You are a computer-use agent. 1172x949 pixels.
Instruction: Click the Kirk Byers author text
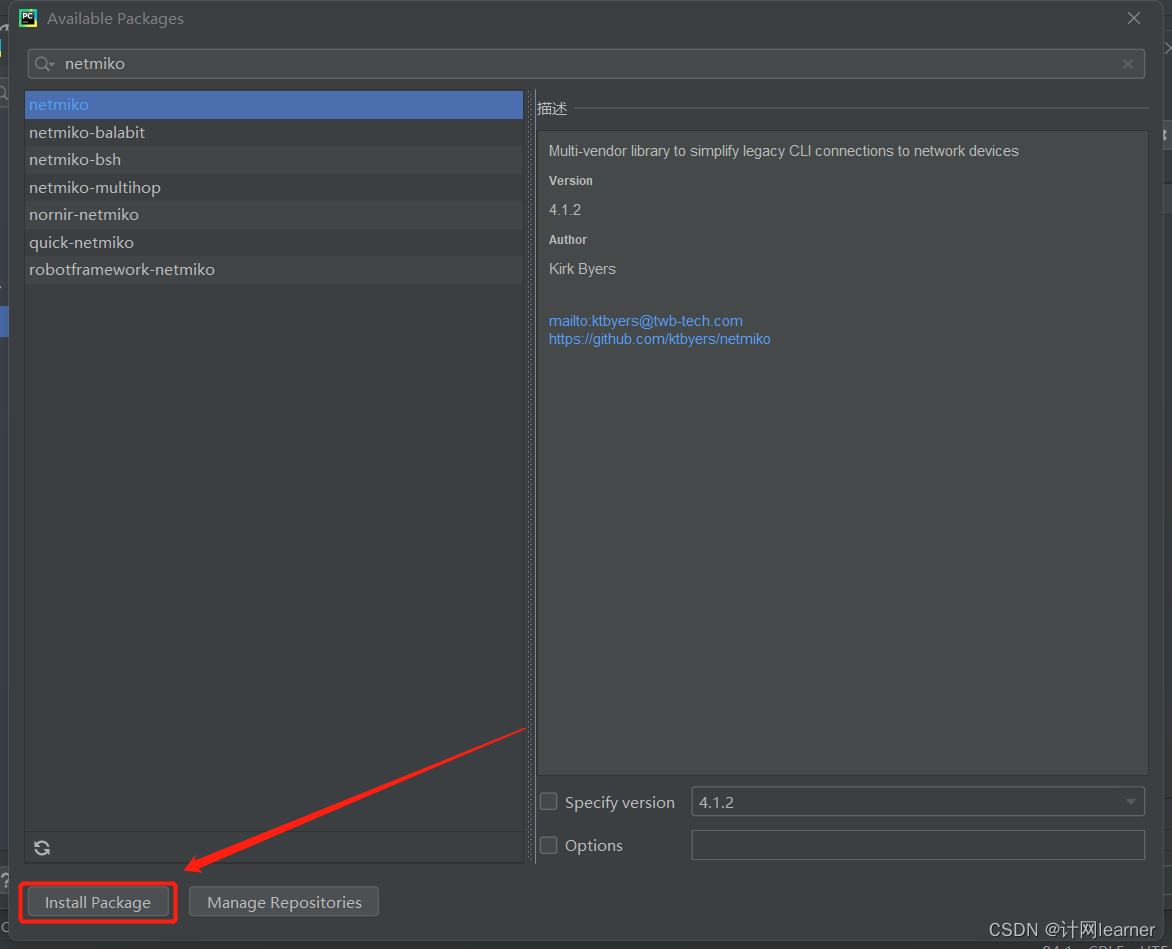[582, 269]
